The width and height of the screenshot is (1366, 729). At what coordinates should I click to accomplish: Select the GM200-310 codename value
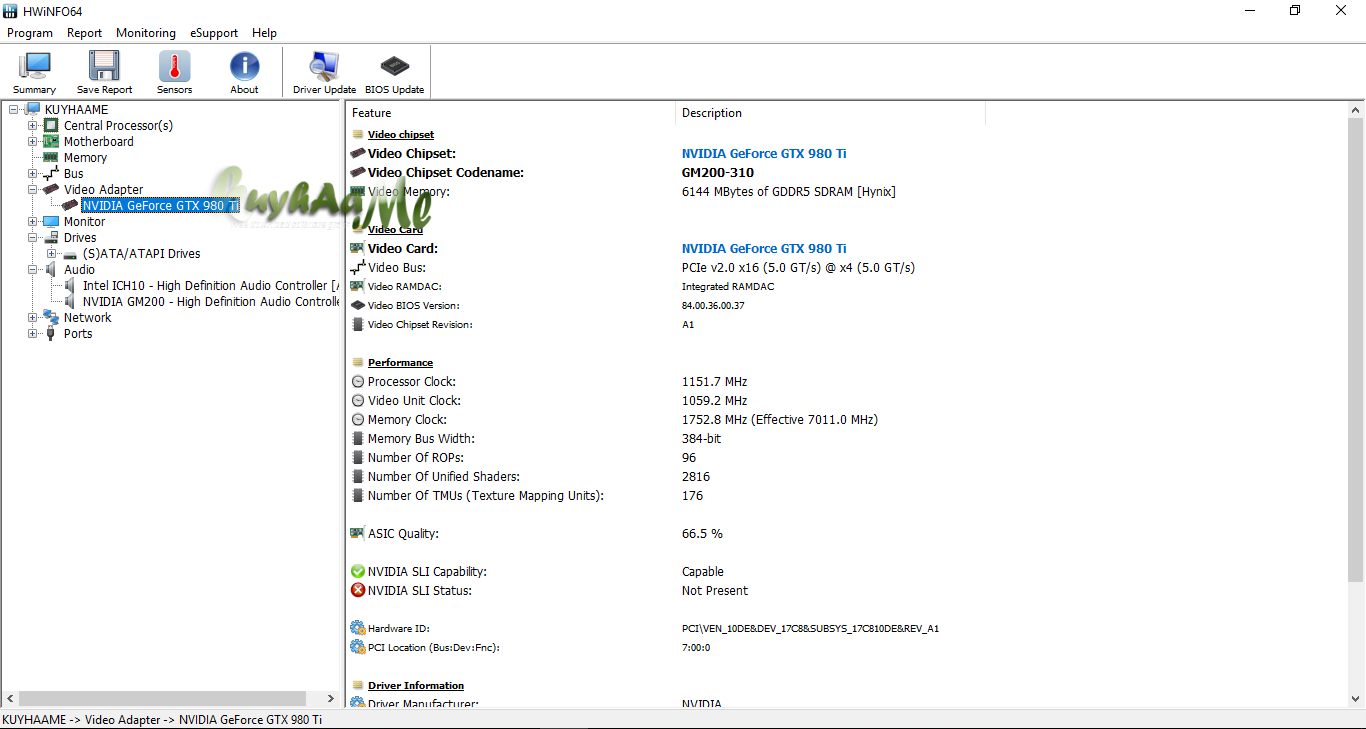[x=718, y=172]
